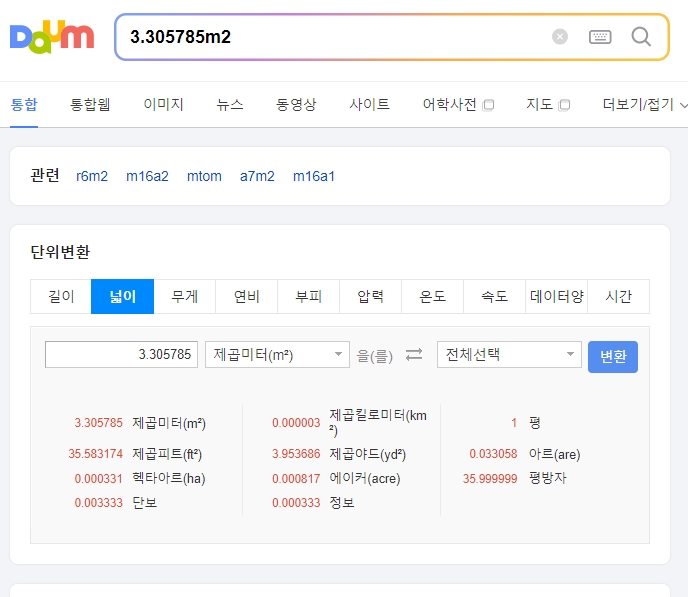This screenshot has height=597, width=688.
Task: Go to the 사이트 tab
Action: tap(369, 104)
